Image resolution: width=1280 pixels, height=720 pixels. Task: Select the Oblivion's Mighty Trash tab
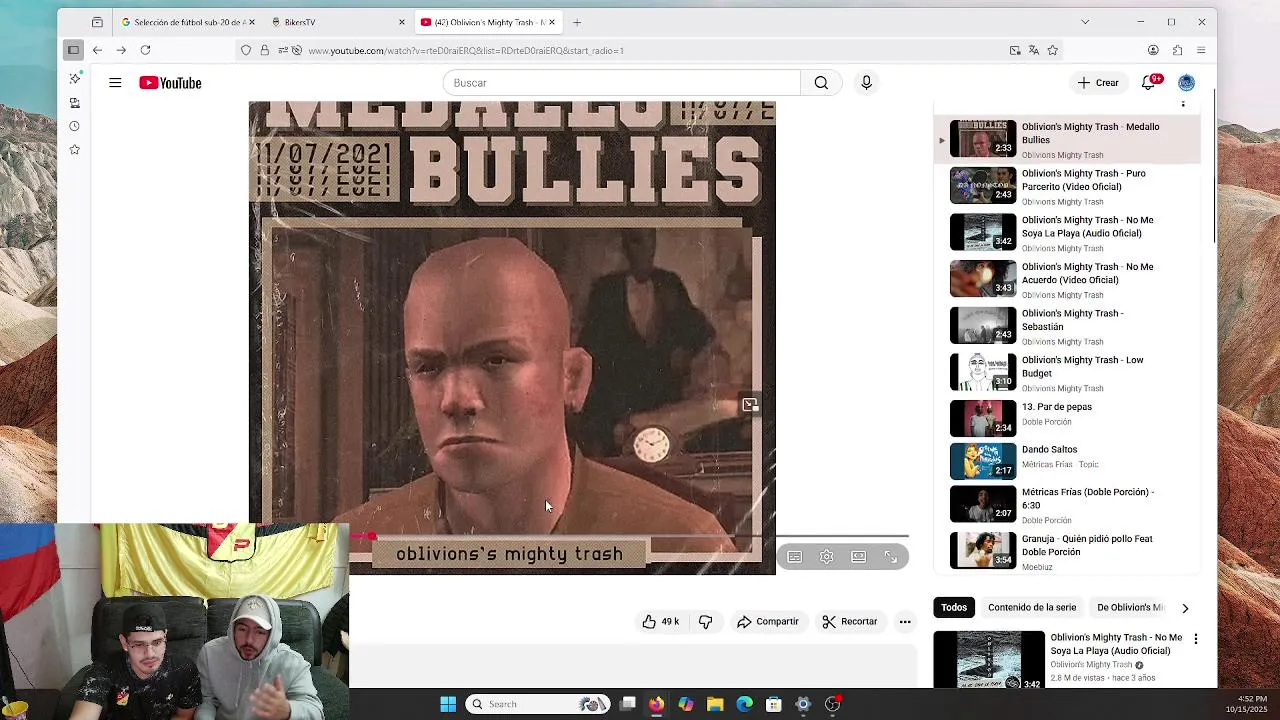pyautogui.click(x=488, y=22)
